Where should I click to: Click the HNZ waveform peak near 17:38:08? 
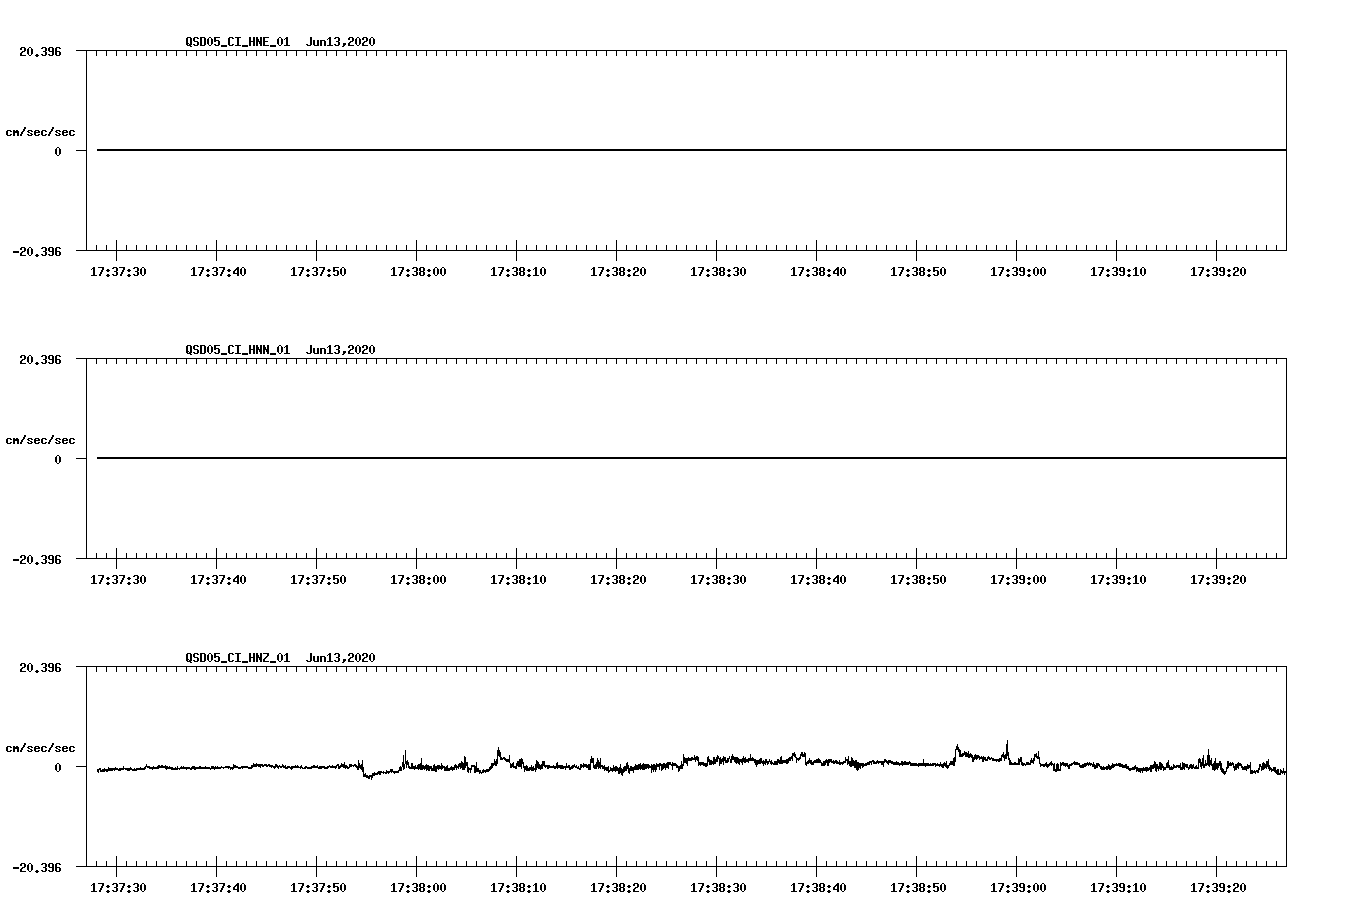coord(498,754)
